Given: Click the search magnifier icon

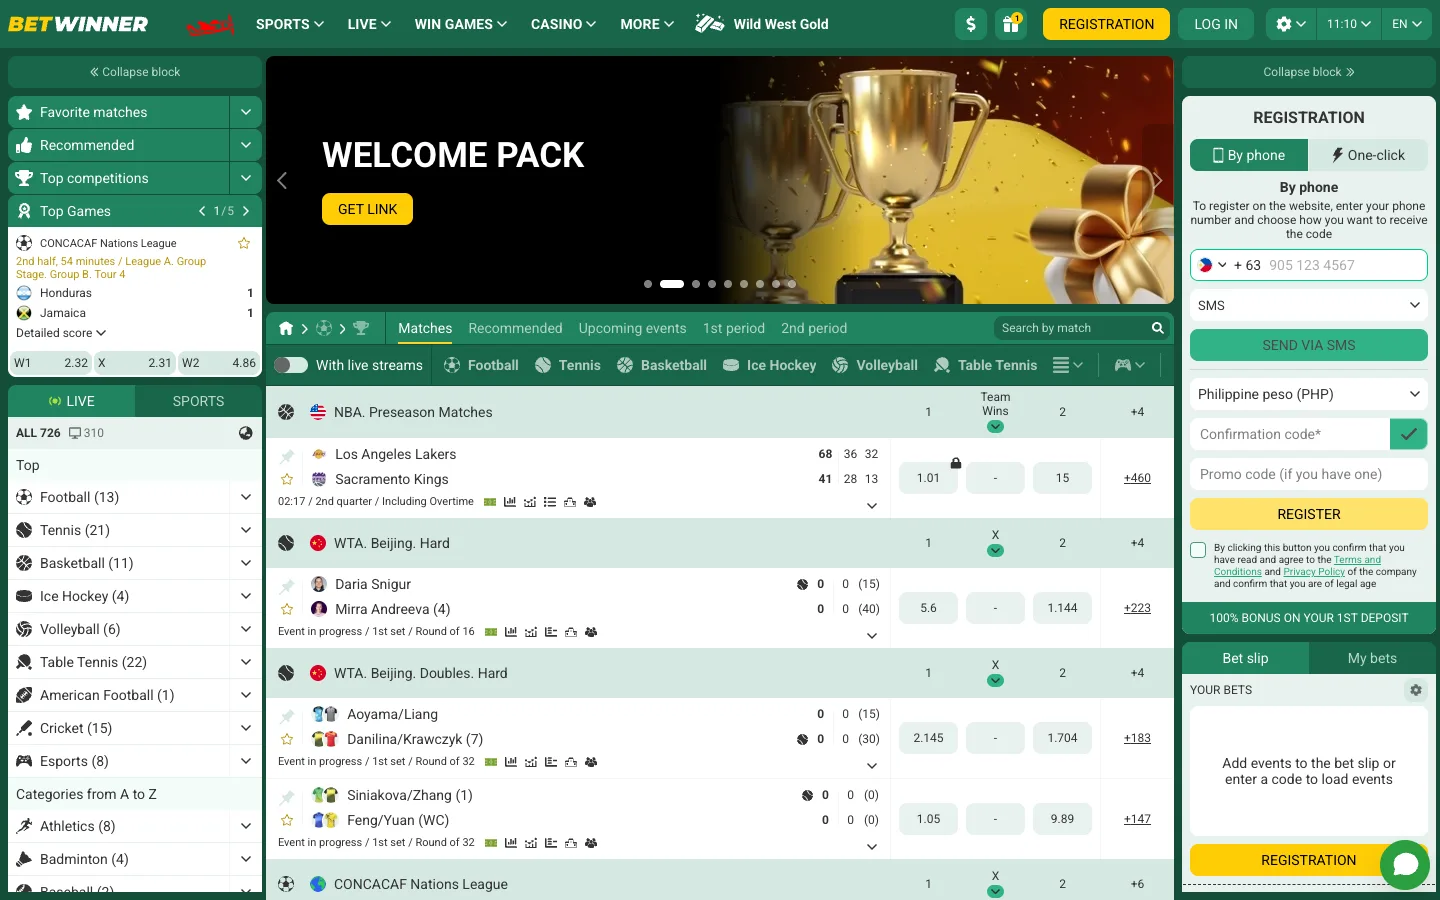Looking at the screenshot, I should 1157,328.
